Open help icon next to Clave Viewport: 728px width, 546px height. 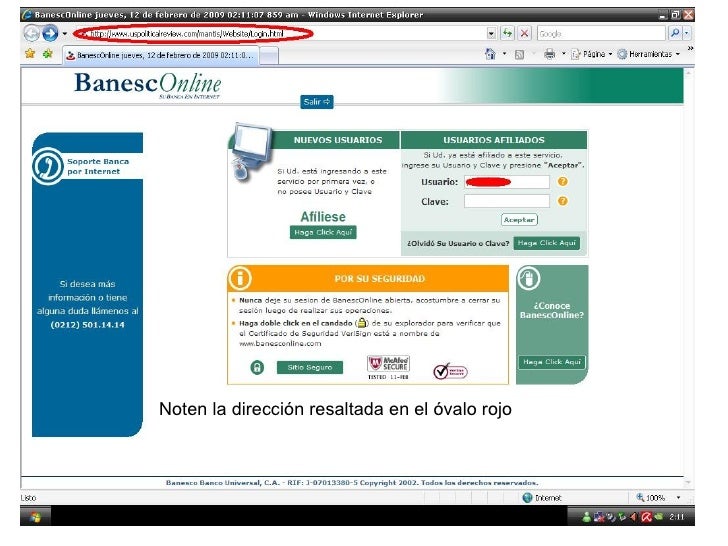[x=563, y=201]
